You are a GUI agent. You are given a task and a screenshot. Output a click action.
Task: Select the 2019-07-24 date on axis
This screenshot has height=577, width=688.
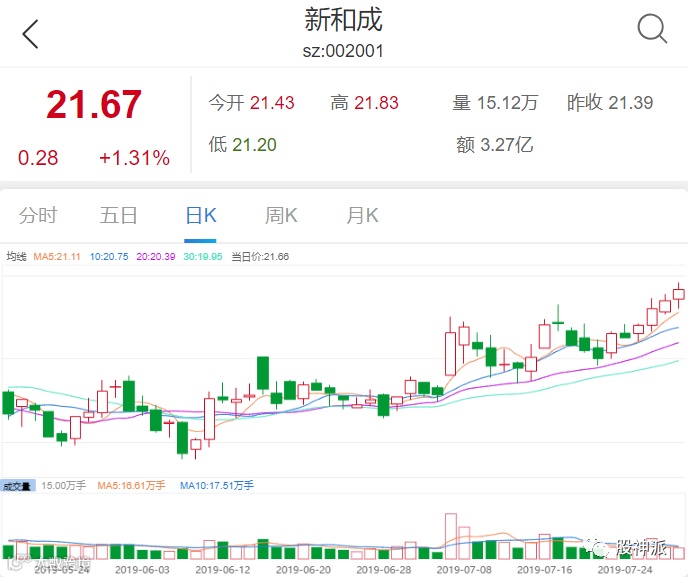pos(625,570)
